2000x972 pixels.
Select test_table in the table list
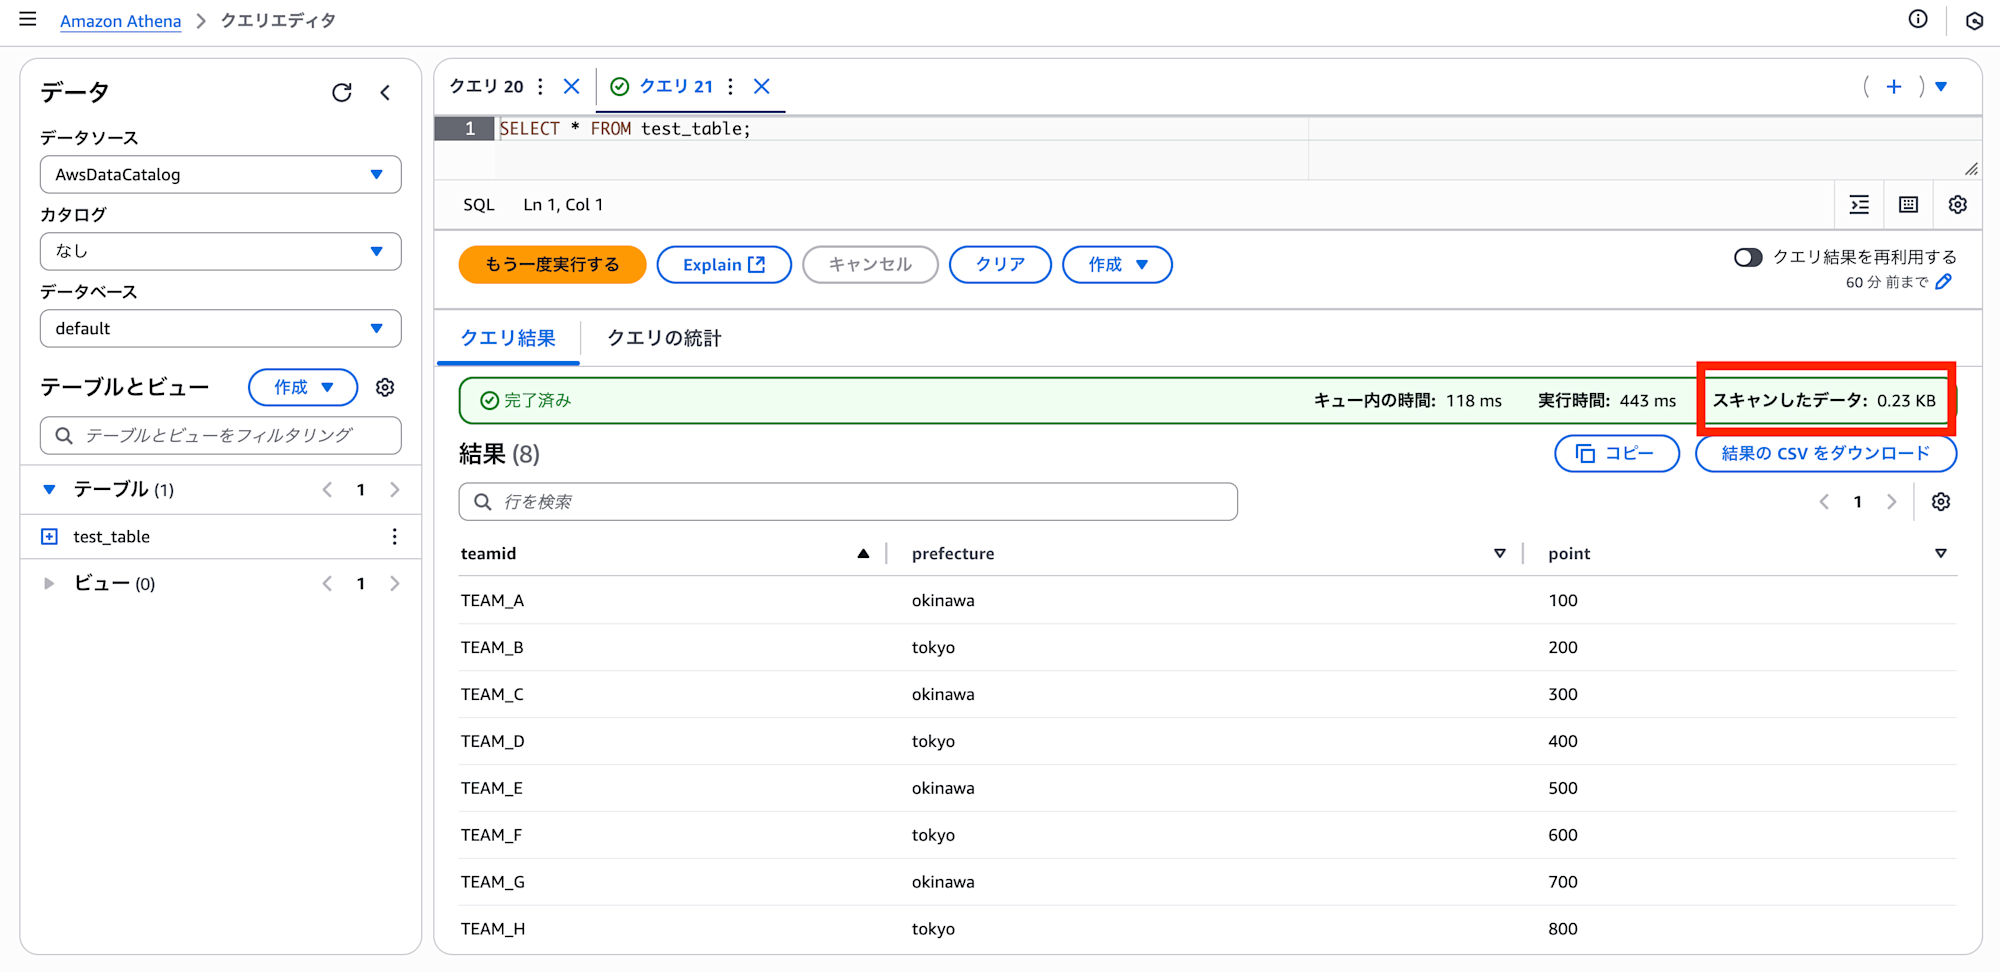111,537
